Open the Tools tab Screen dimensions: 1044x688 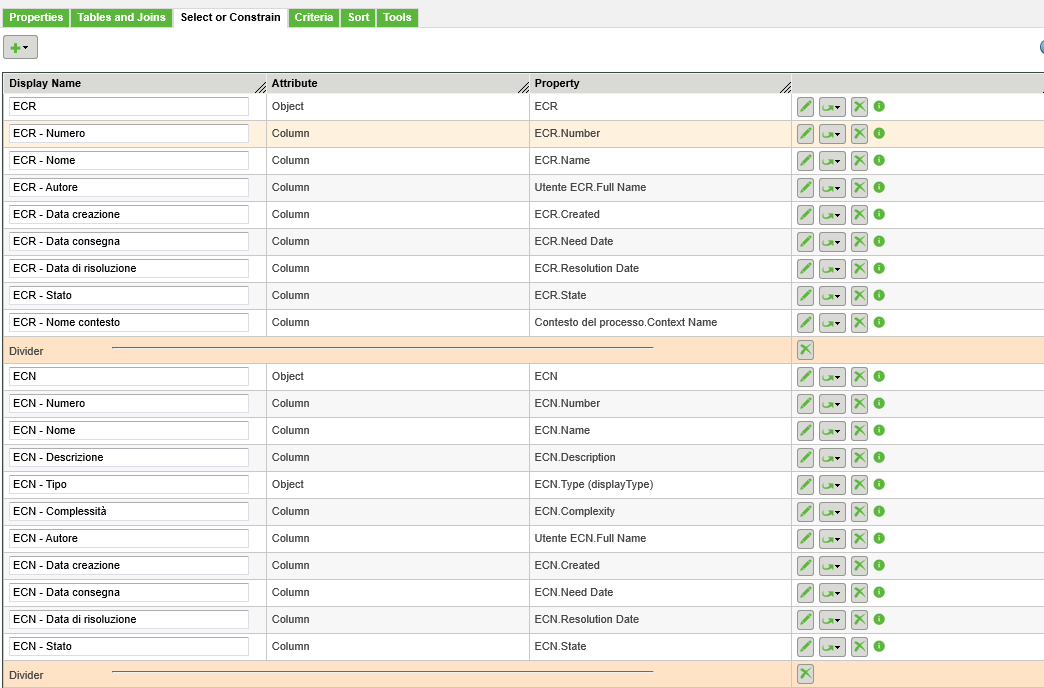click(x=397, y=17)
